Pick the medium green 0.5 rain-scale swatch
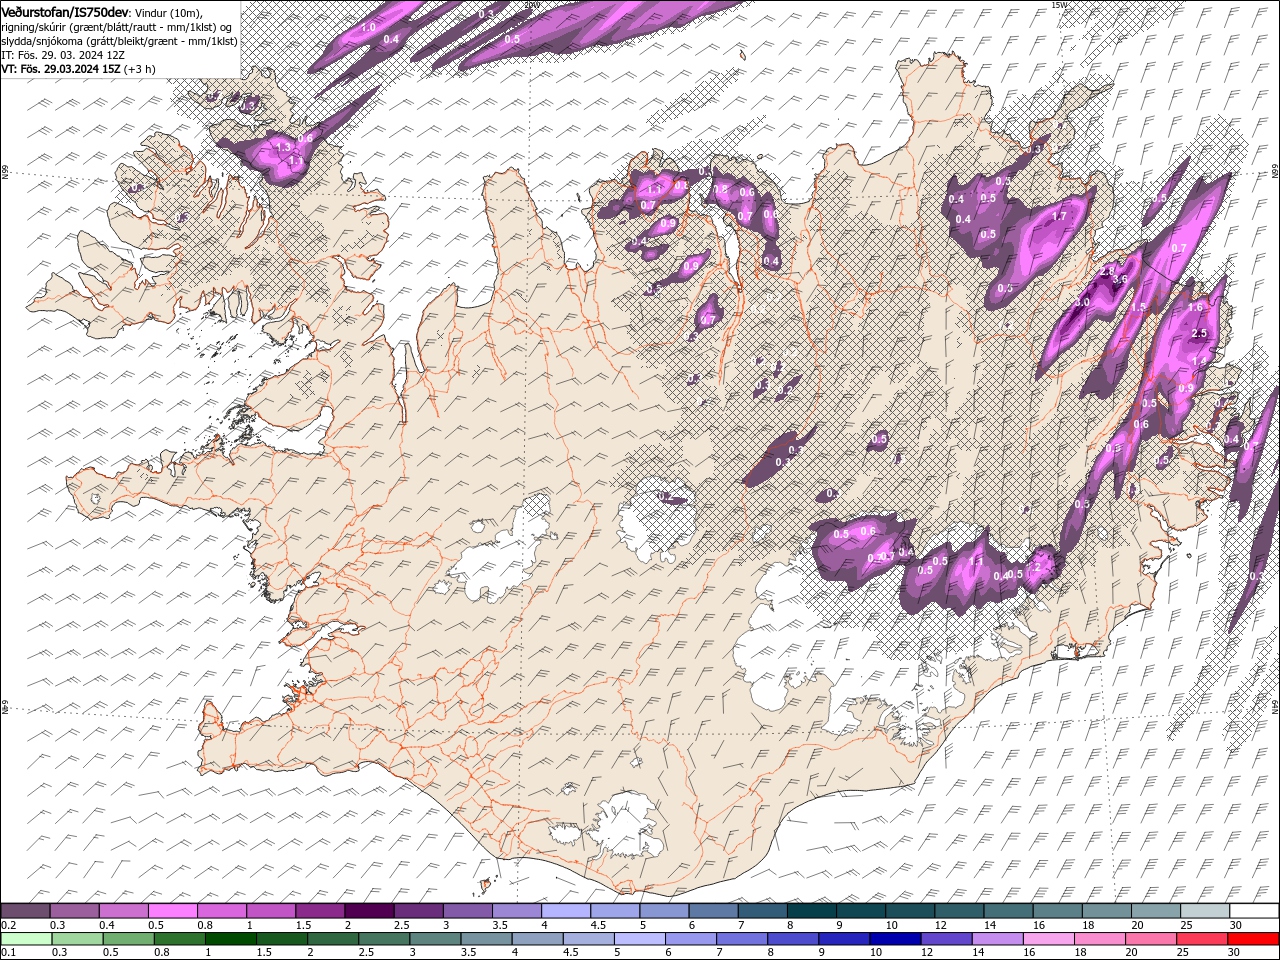Screen dimensions: 1280x960 (x=128, y=939)
